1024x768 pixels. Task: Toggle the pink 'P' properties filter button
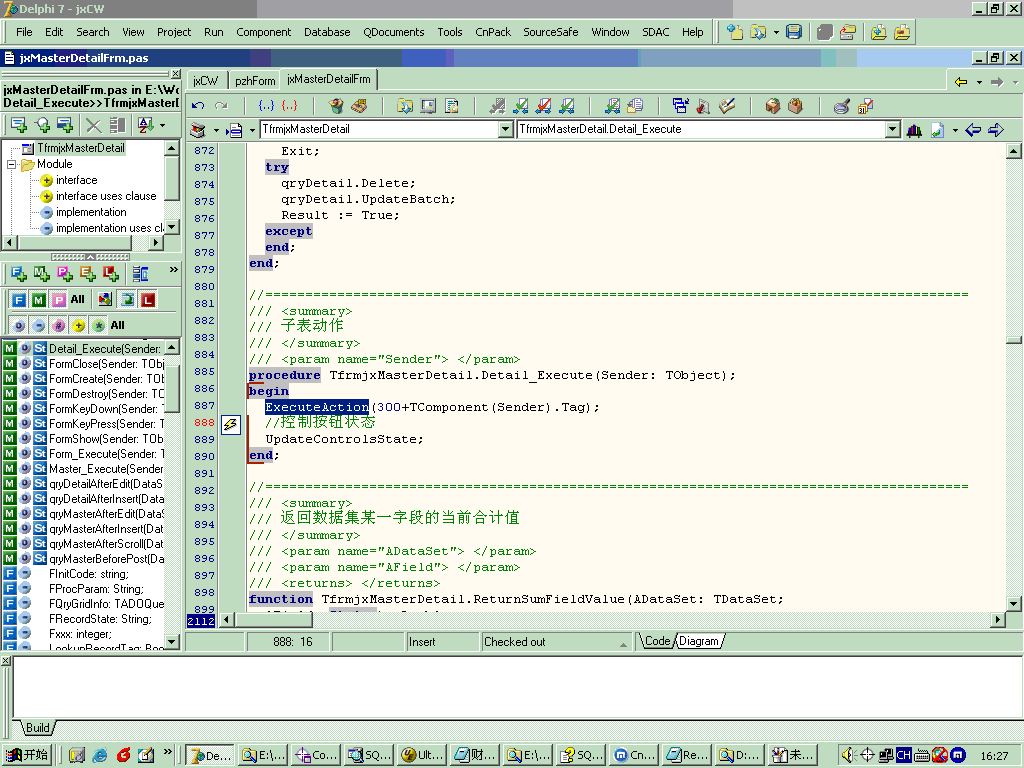pos(58,300)
